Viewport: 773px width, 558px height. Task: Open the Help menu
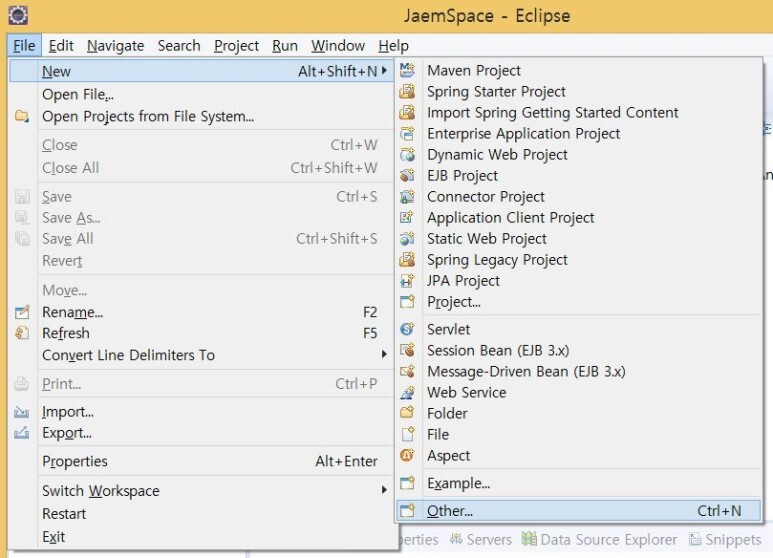[393, 46]
